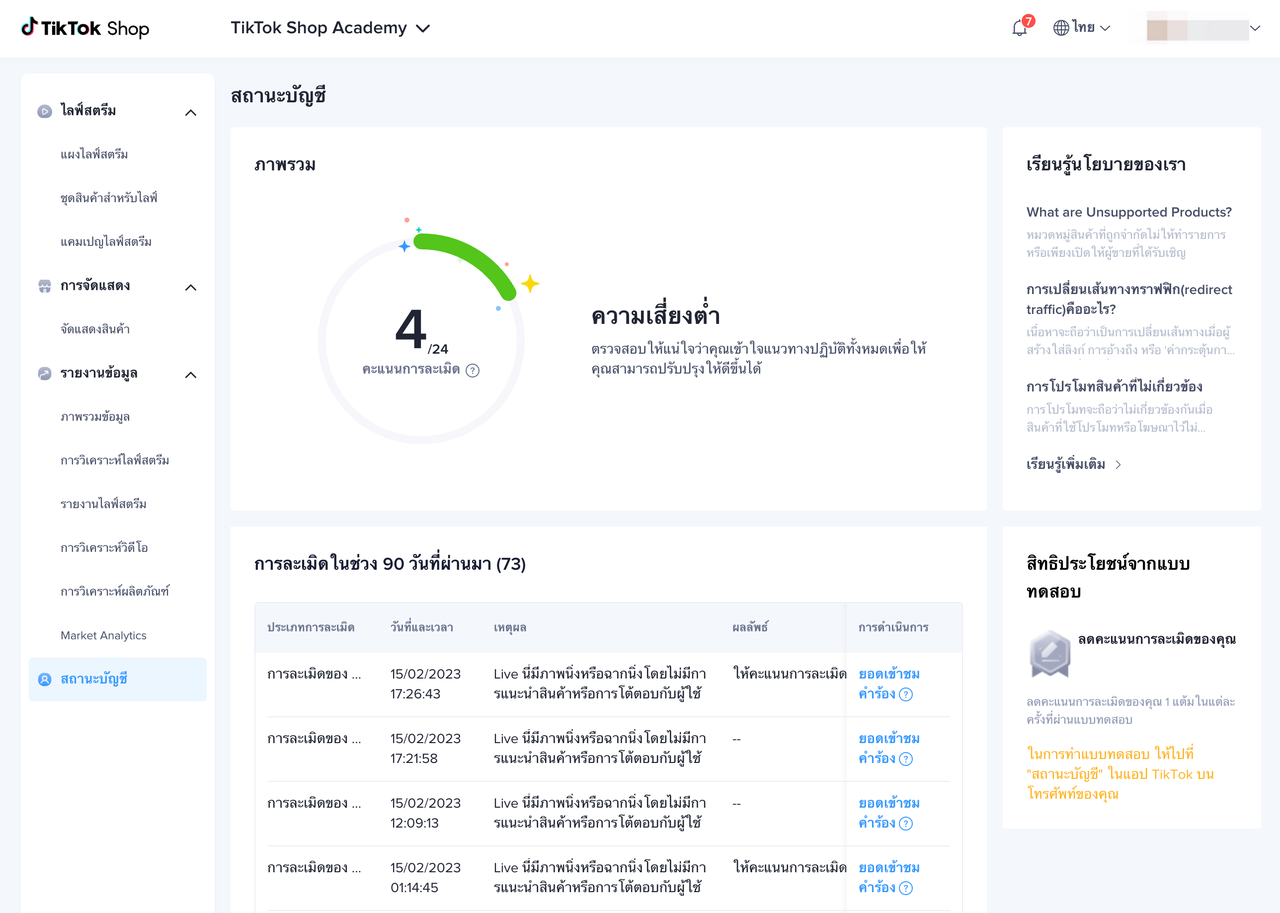Collapse the รายงานข้อมูล sidebar section
Image resolution: width=1280 pixels, height=913 pixels.
tap(191, 374)
